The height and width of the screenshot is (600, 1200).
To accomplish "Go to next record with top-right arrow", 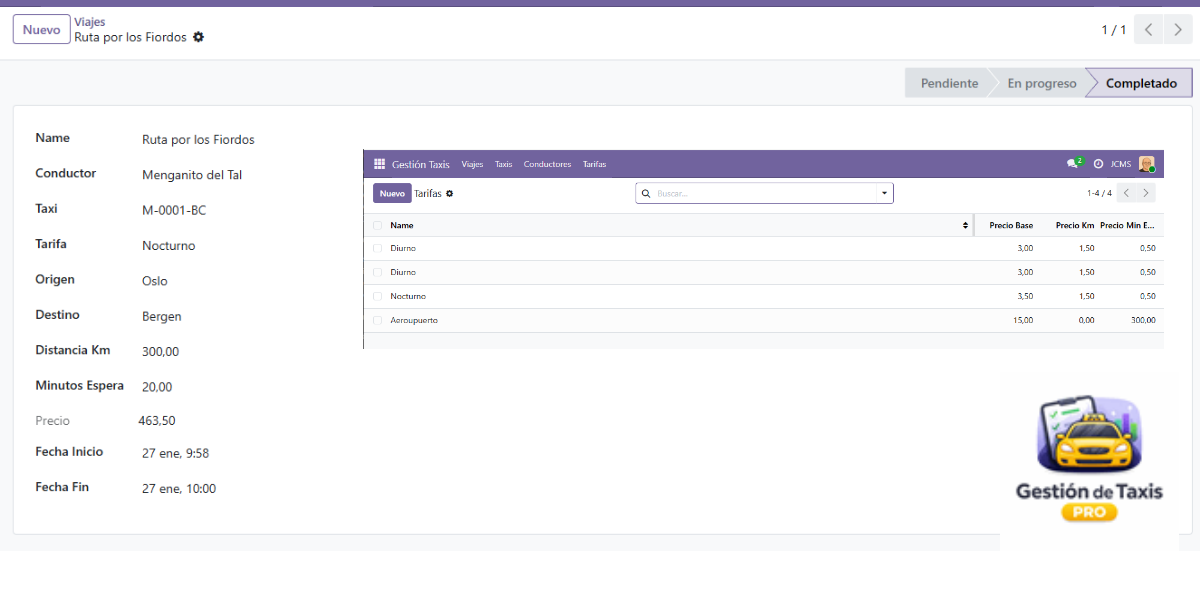I will tap(1180, 30).
